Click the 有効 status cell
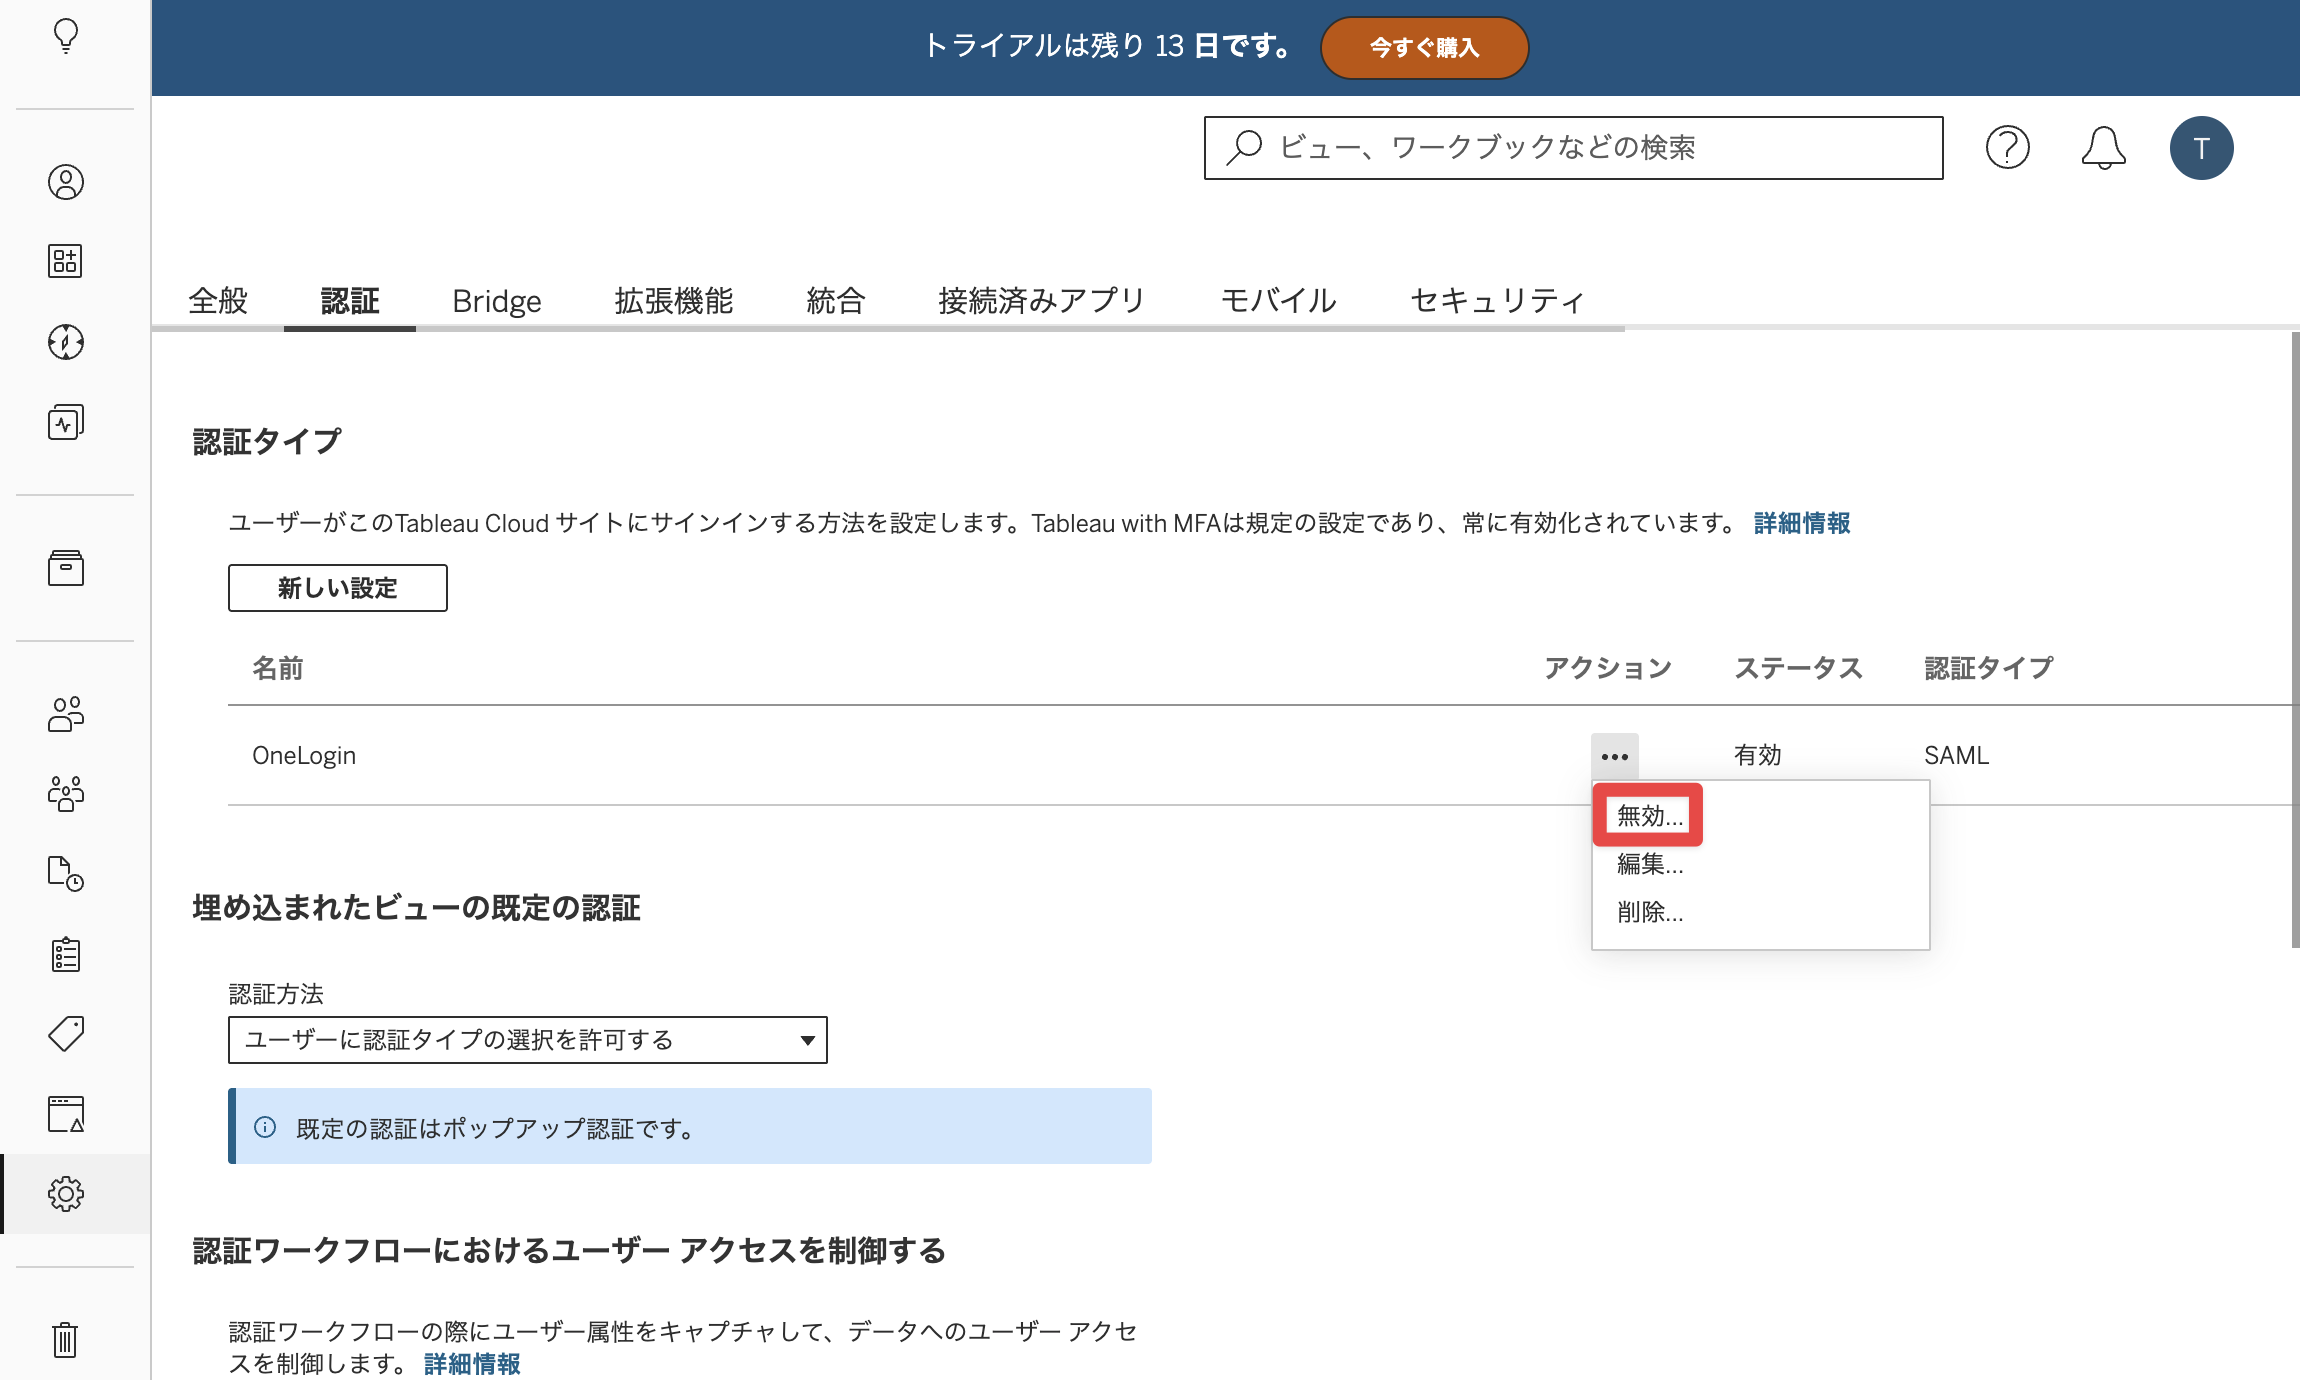 (x=1758, y=755)
